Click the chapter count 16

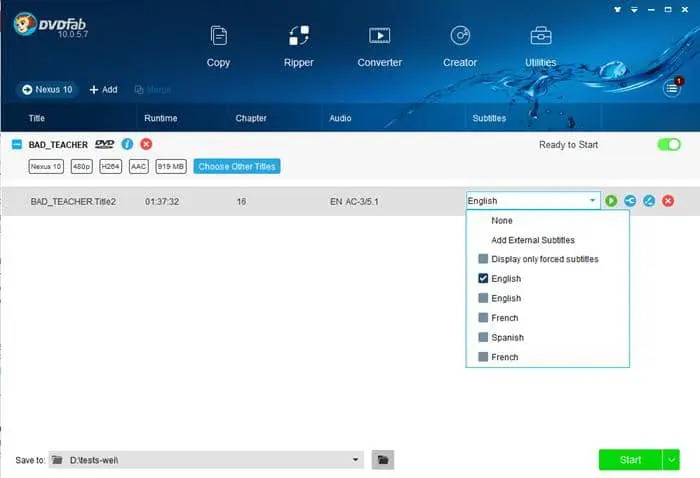[x=241, y=202]
